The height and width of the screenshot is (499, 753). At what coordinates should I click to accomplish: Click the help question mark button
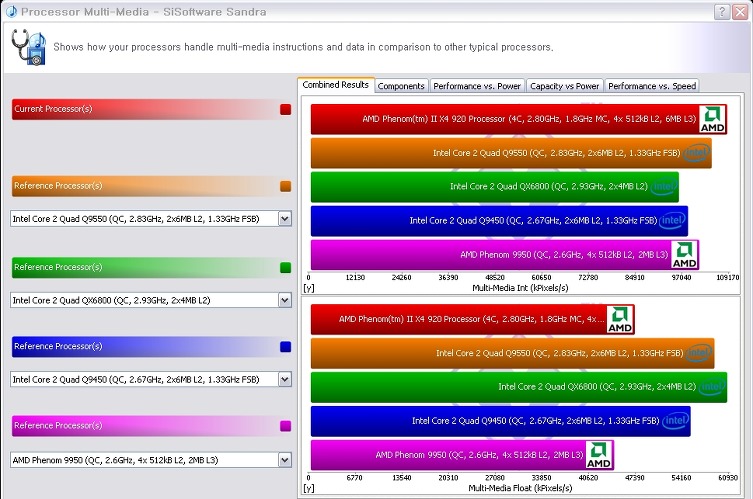[721, 12]
